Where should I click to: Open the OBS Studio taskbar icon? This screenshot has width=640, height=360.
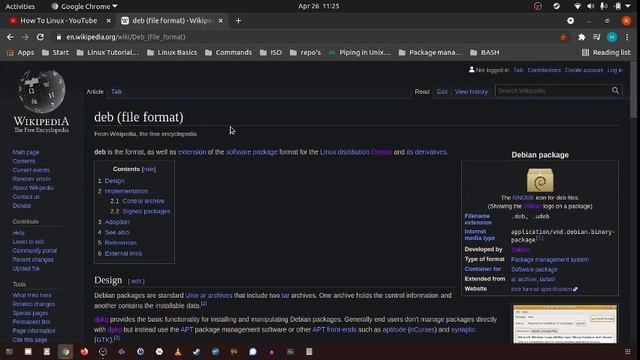pyautogui.click(x=103, y=351)
